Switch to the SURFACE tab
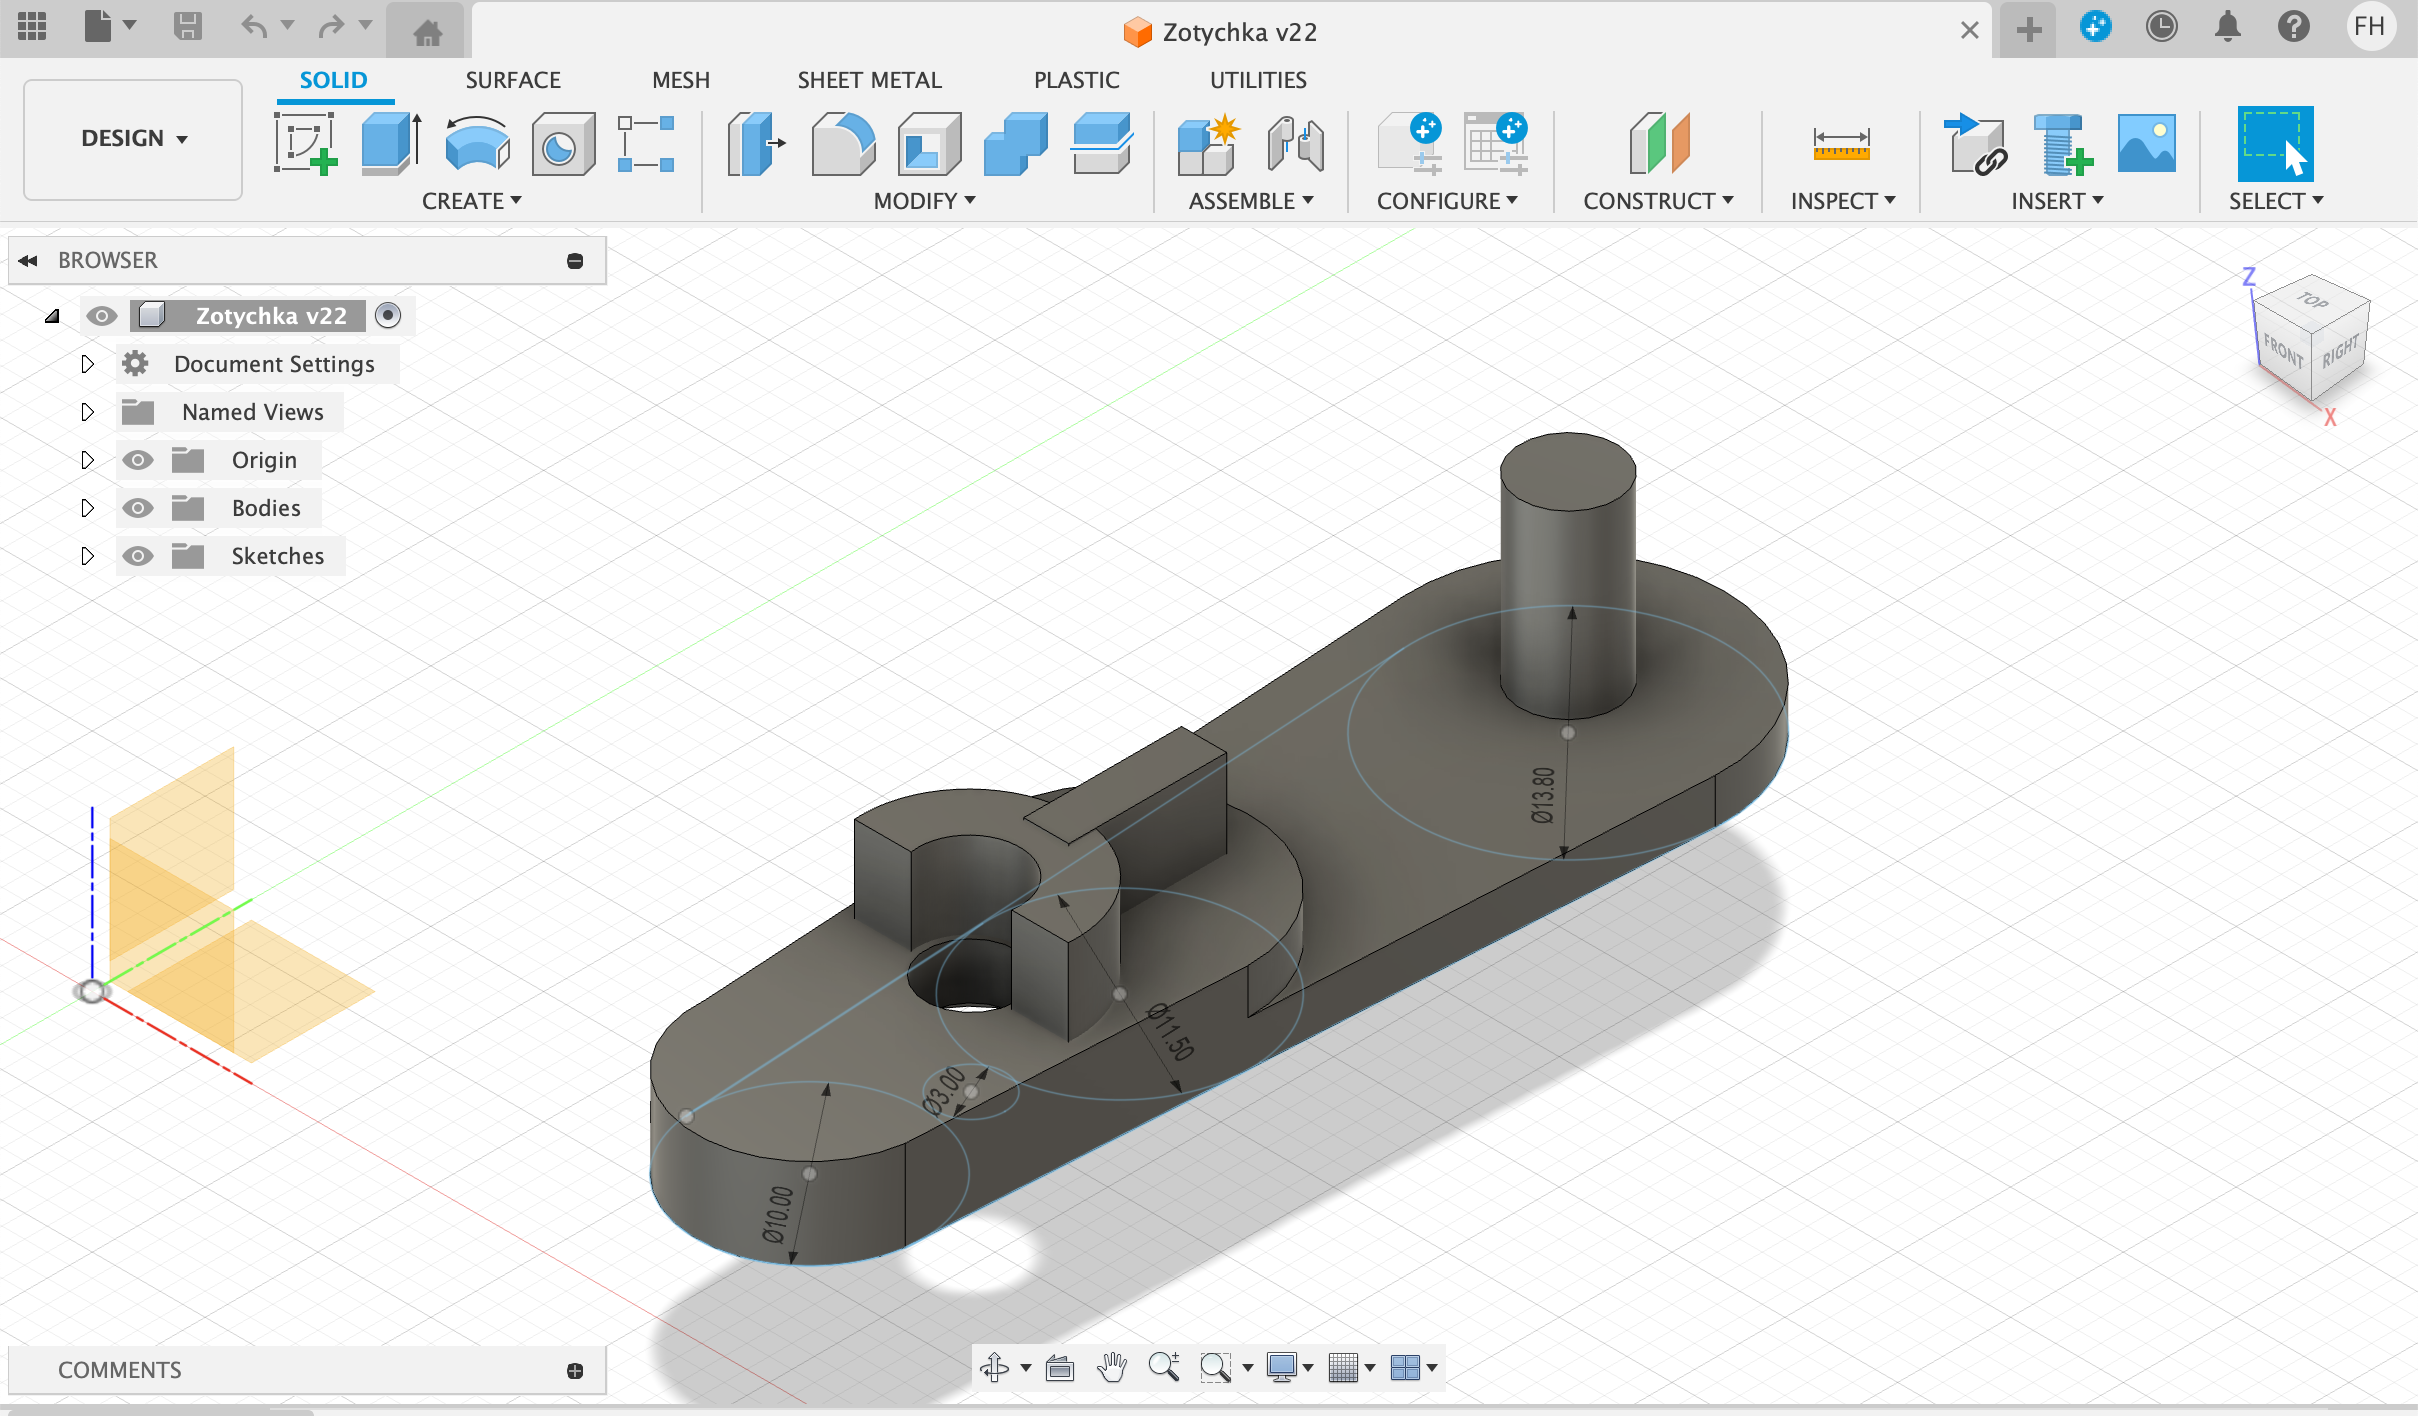 point(513,80)
